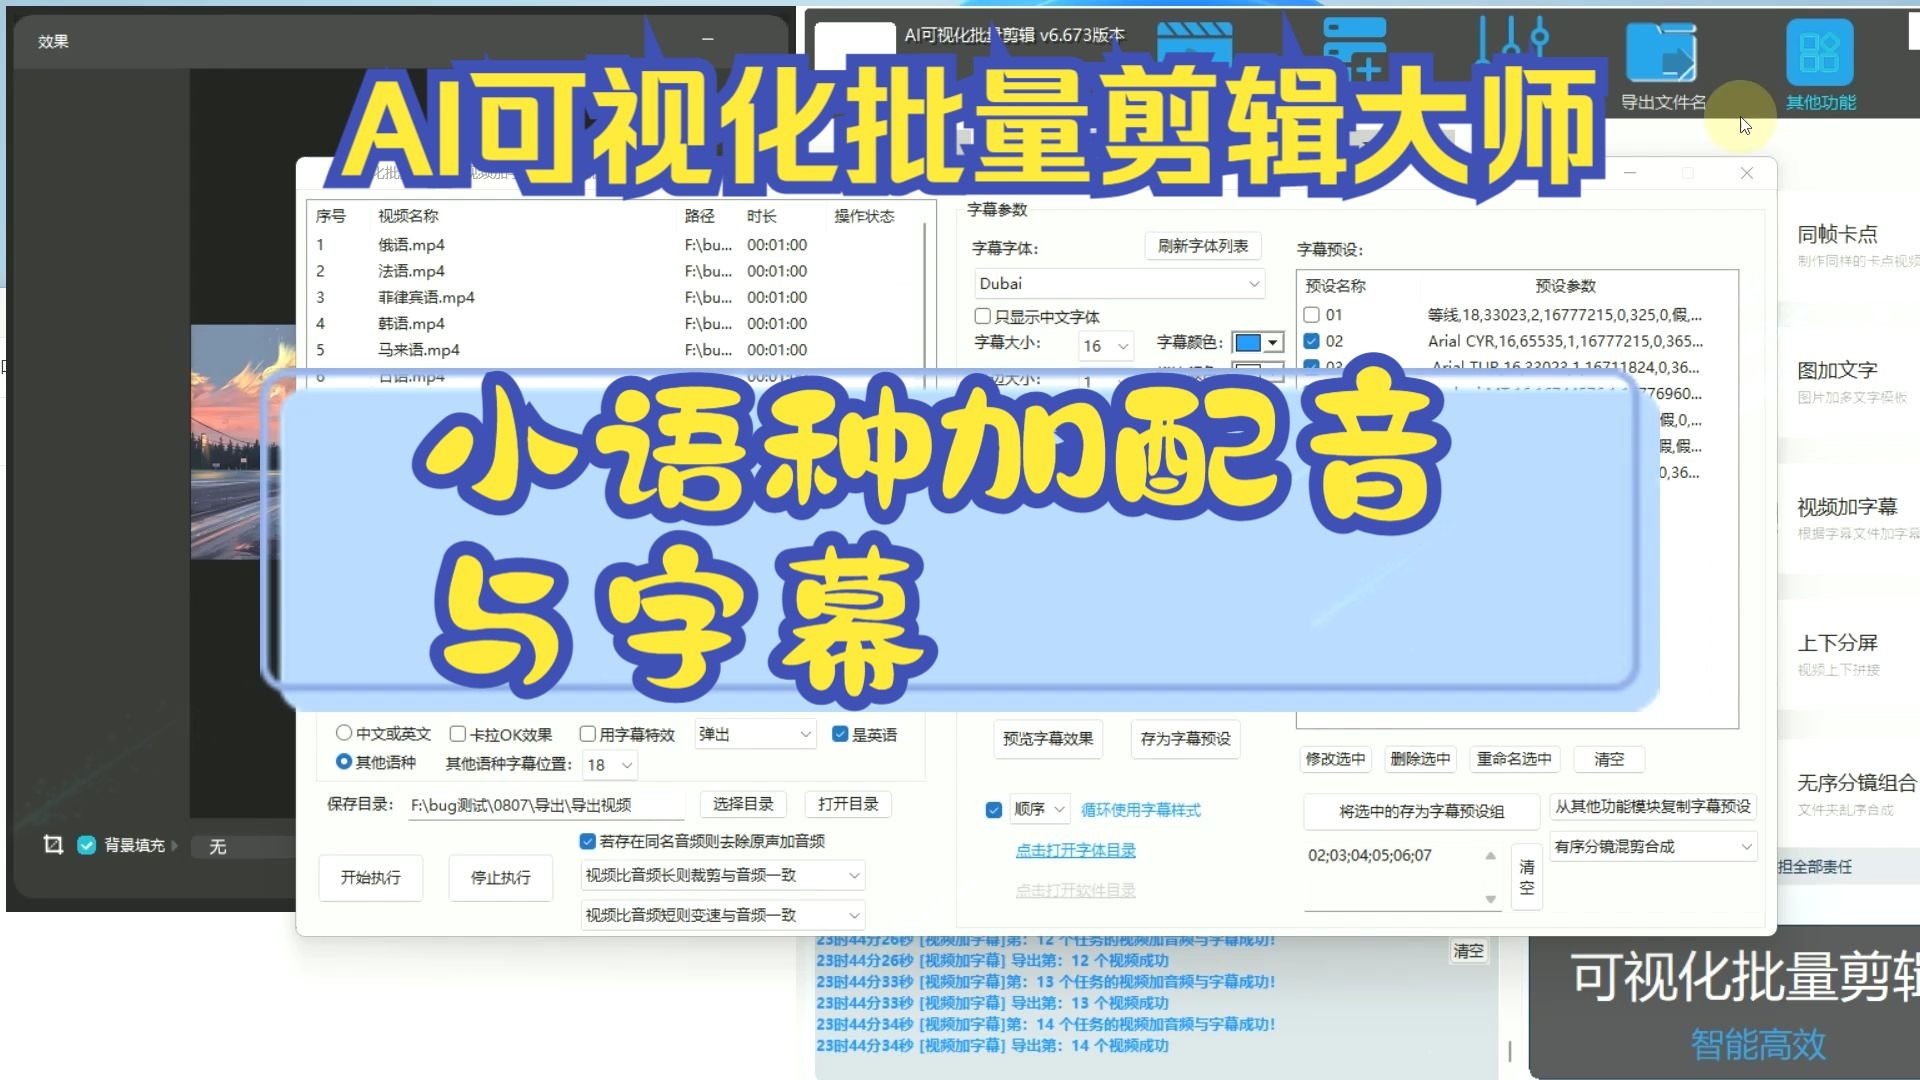This screenshot has width=1920, height=1080.
Task: Click video preview thumbnail in 效果 window
Action: point(243,440)
